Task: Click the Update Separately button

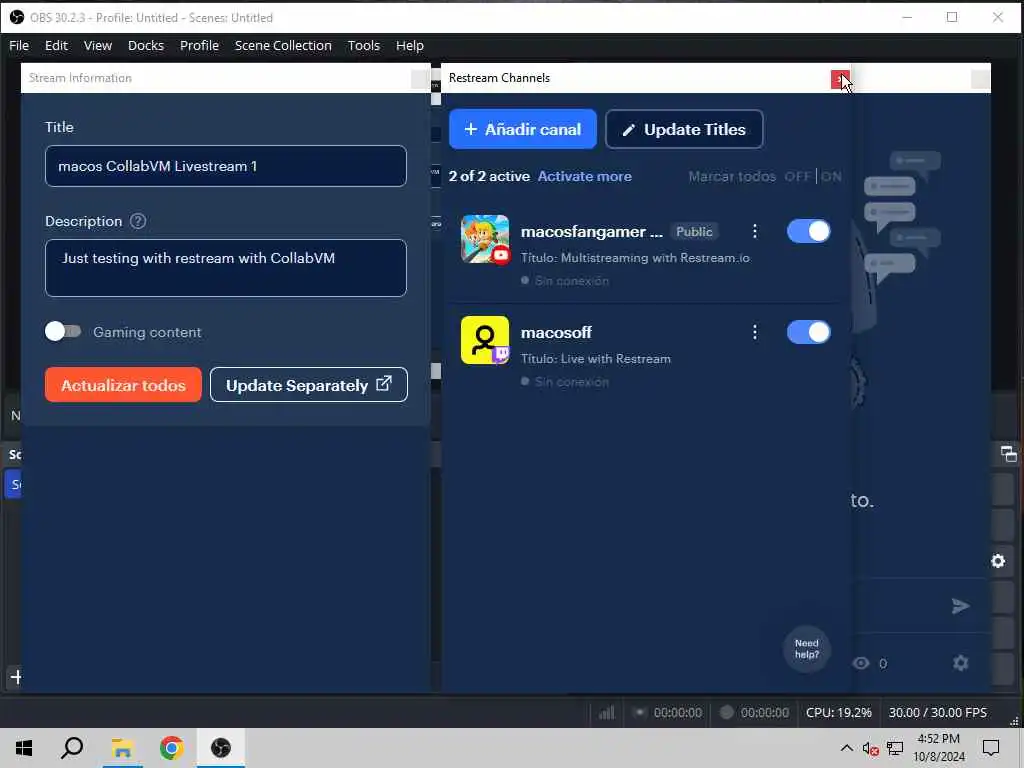Action: [309, 385]
